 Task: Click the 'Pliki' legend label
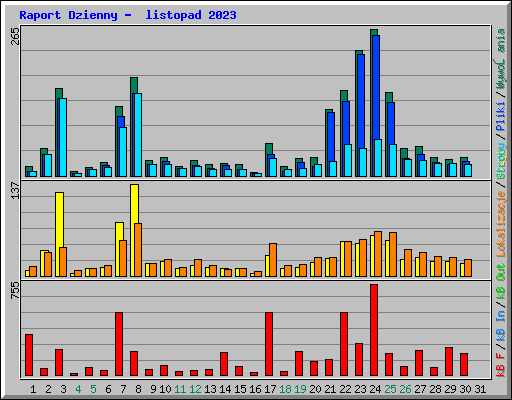coord(500,116)
